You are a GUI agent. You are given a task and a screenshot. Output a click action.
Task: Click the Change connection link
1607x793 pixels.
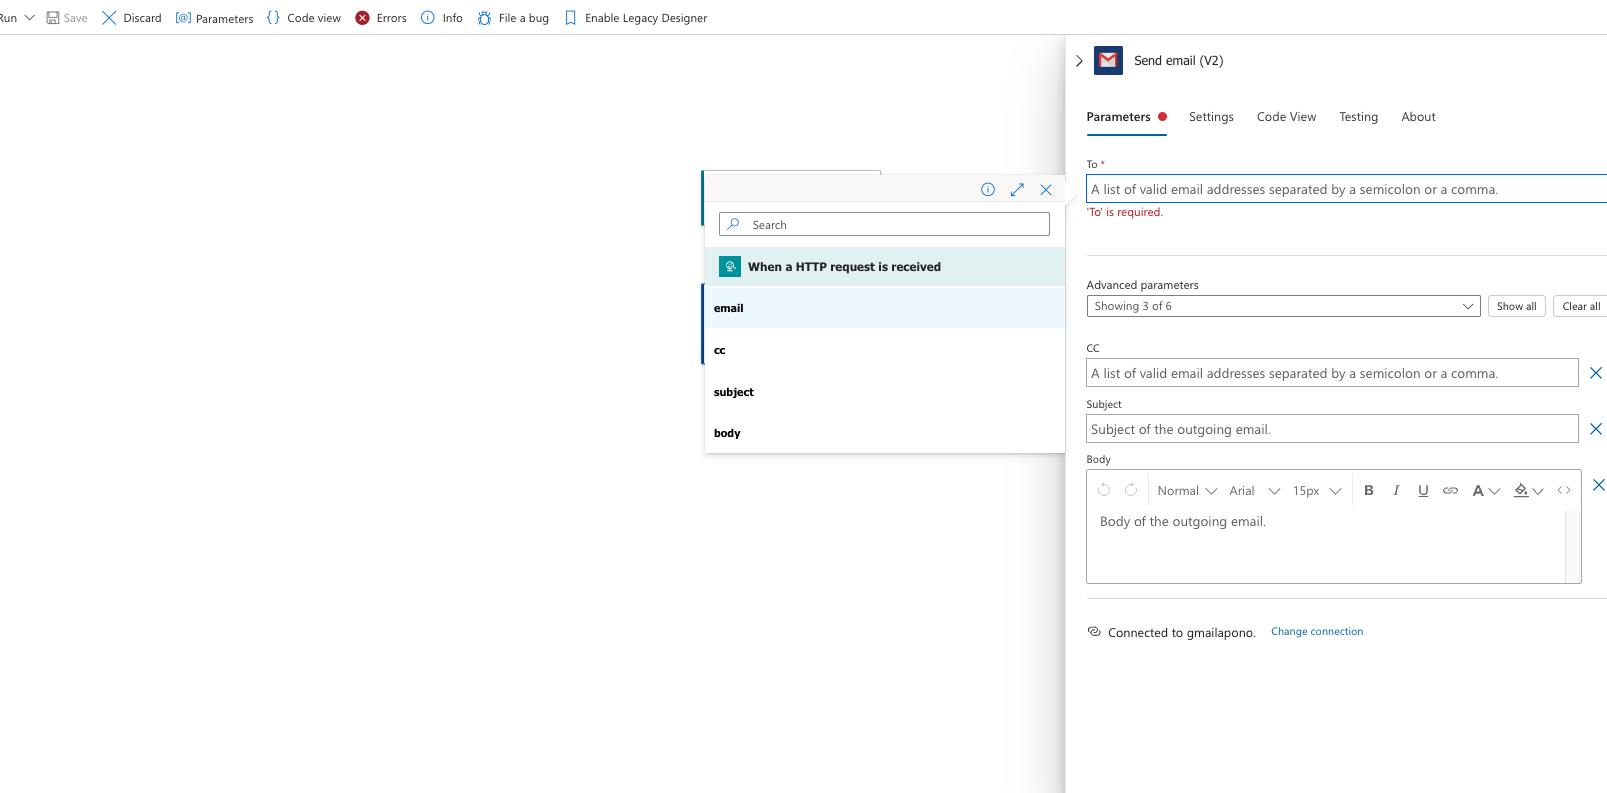click(x=1317, y=632)
